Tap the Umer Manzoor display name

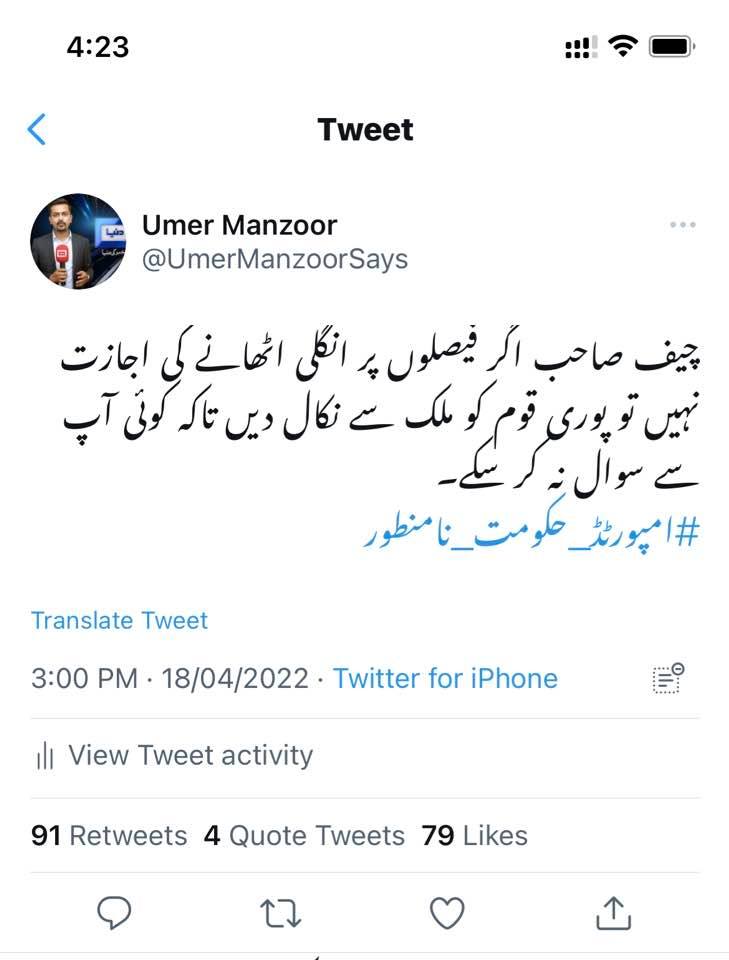[x=239, y=225]
